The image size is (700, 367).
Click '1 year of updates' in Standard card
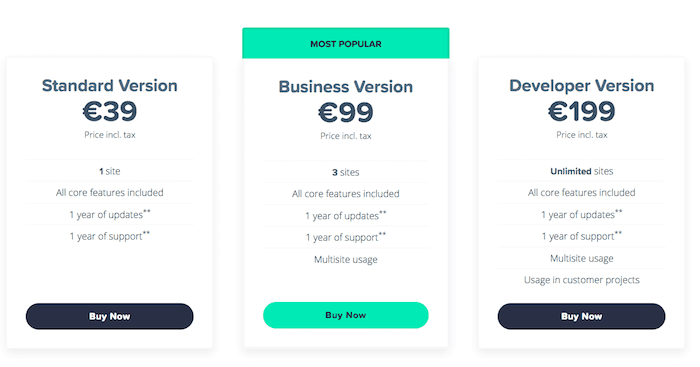click(x=110, y=214)
